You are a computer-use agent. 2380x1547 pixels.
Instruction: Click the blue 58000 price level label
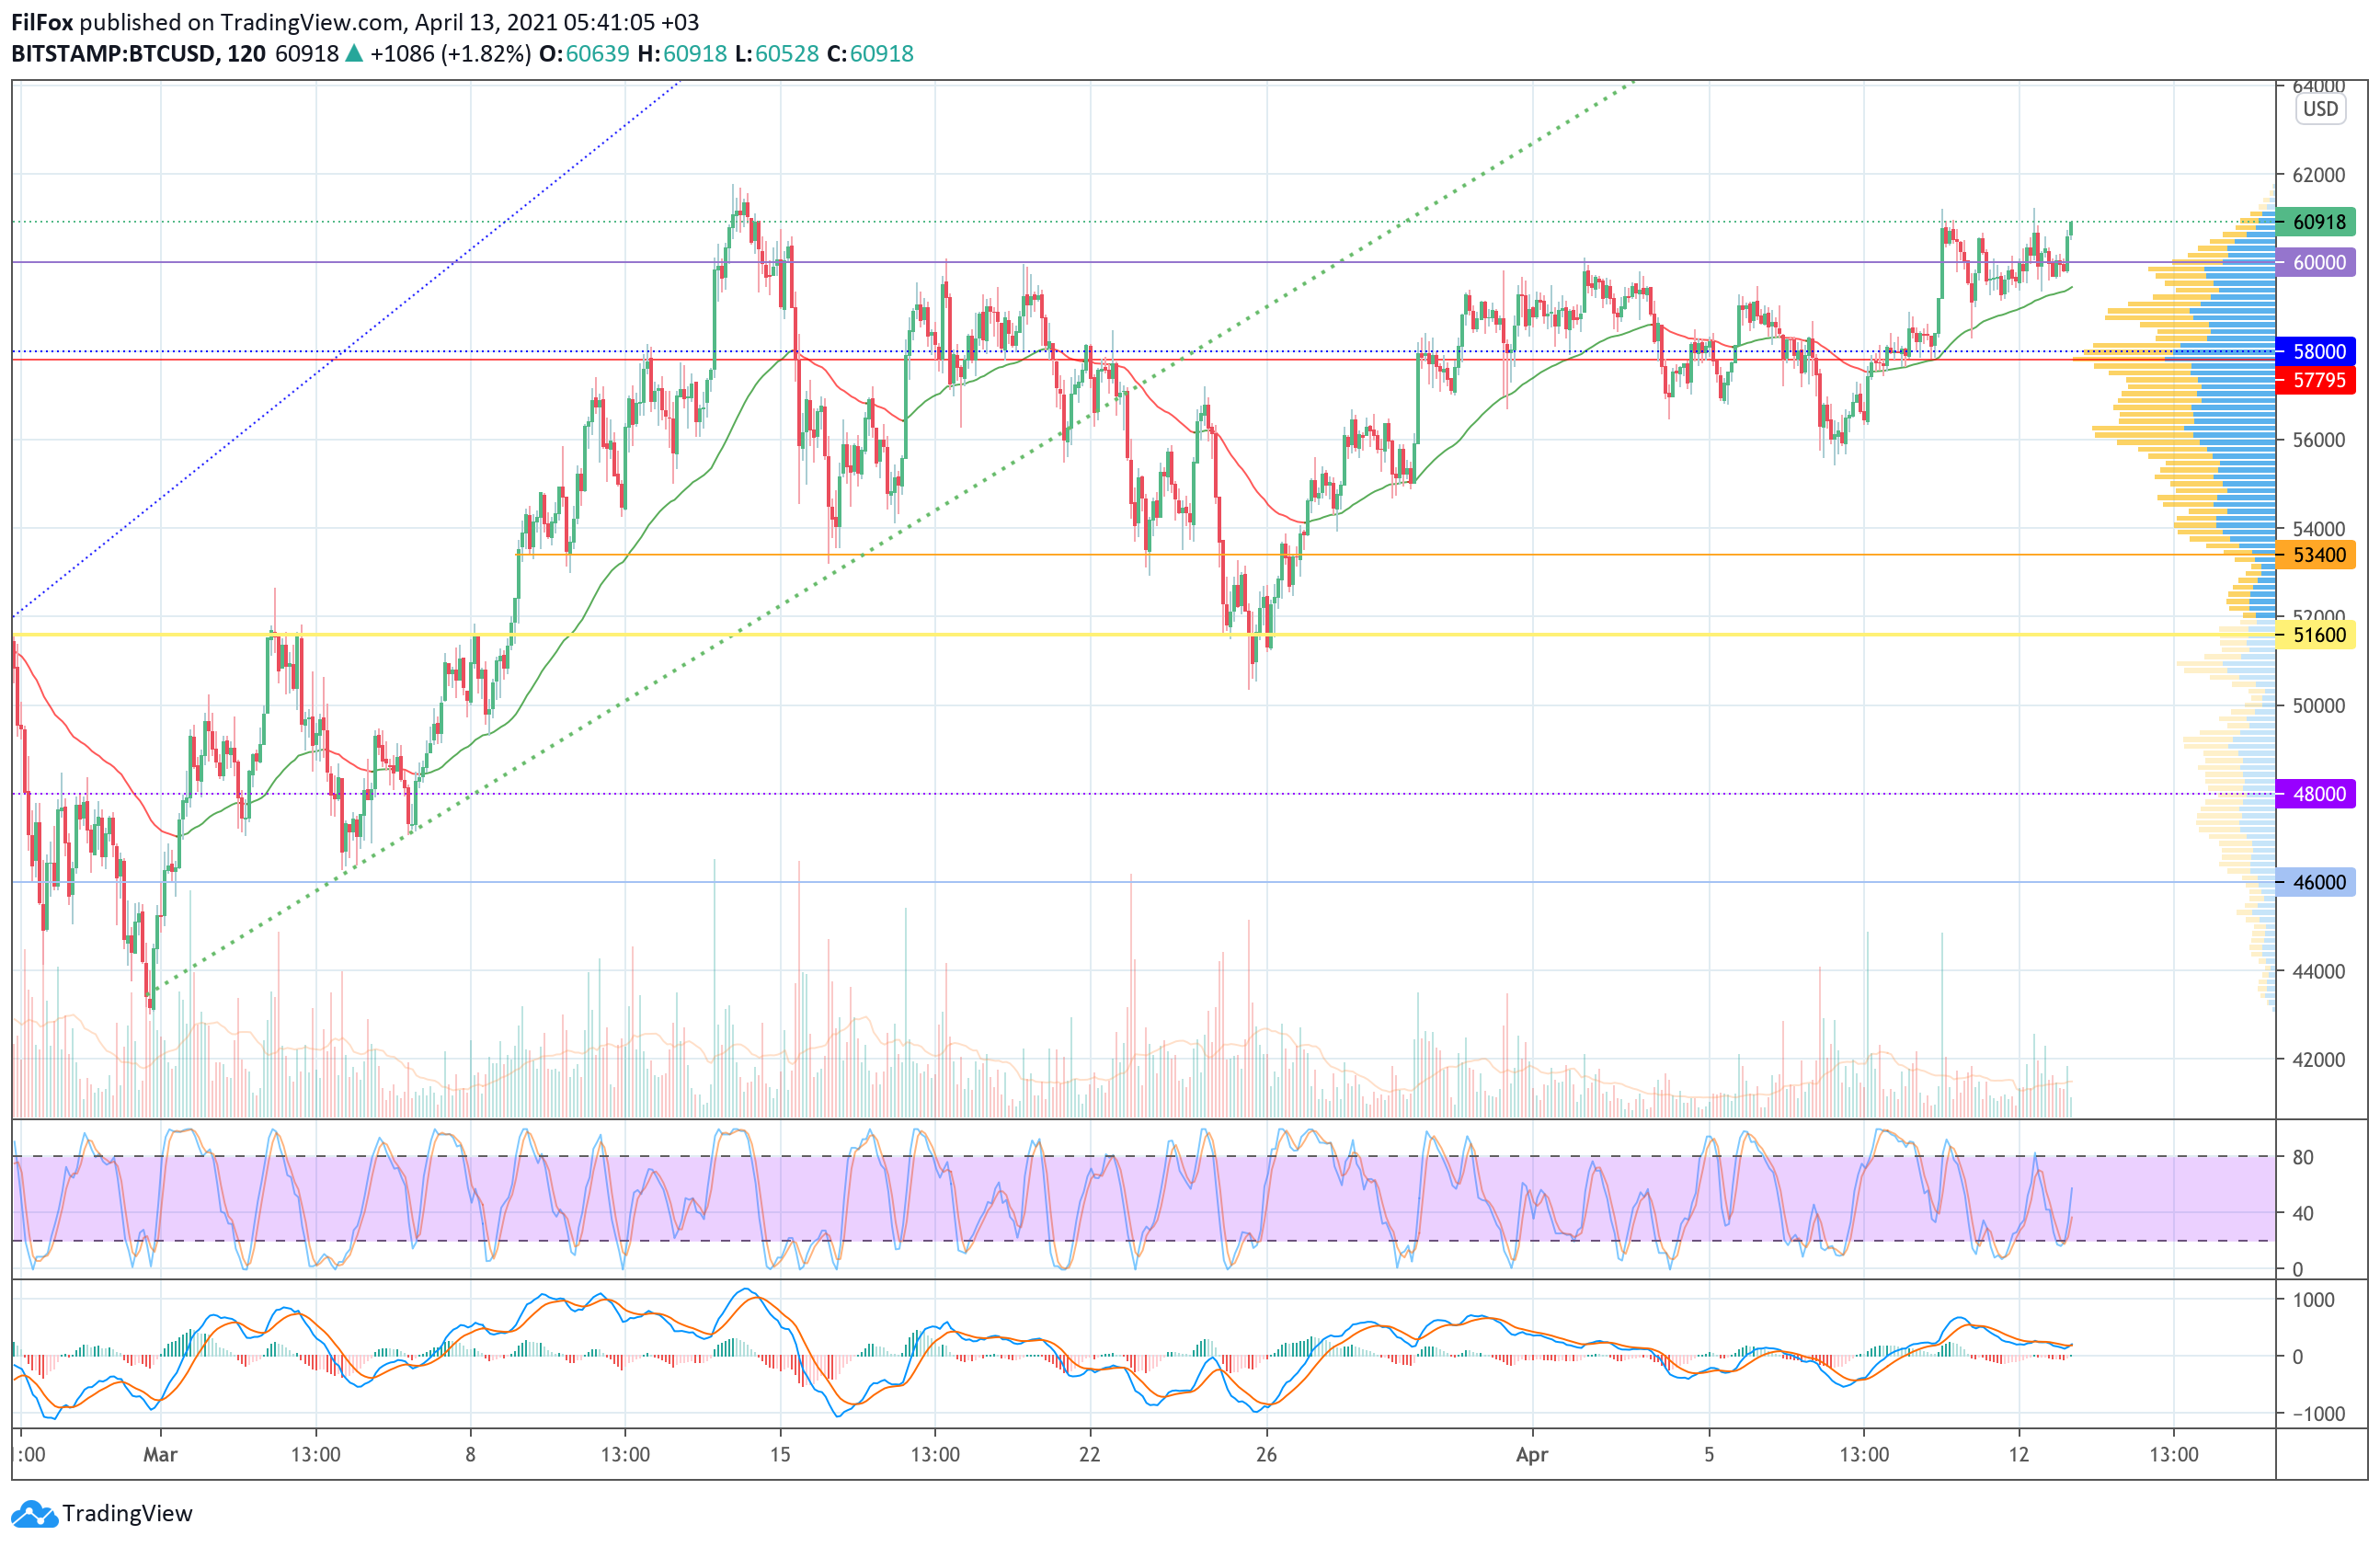coord(2318,352)
